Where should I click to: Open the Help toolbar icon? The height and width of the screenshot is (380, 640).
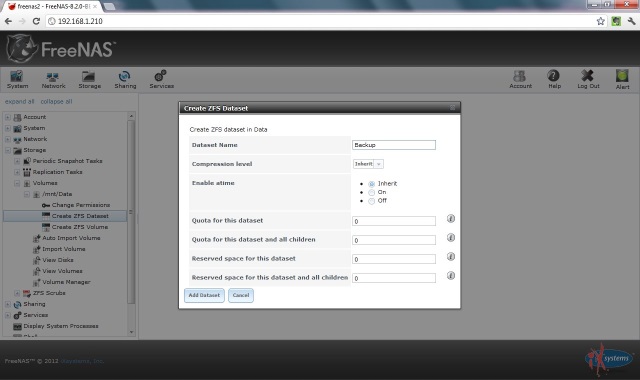(x=554, y=79)
